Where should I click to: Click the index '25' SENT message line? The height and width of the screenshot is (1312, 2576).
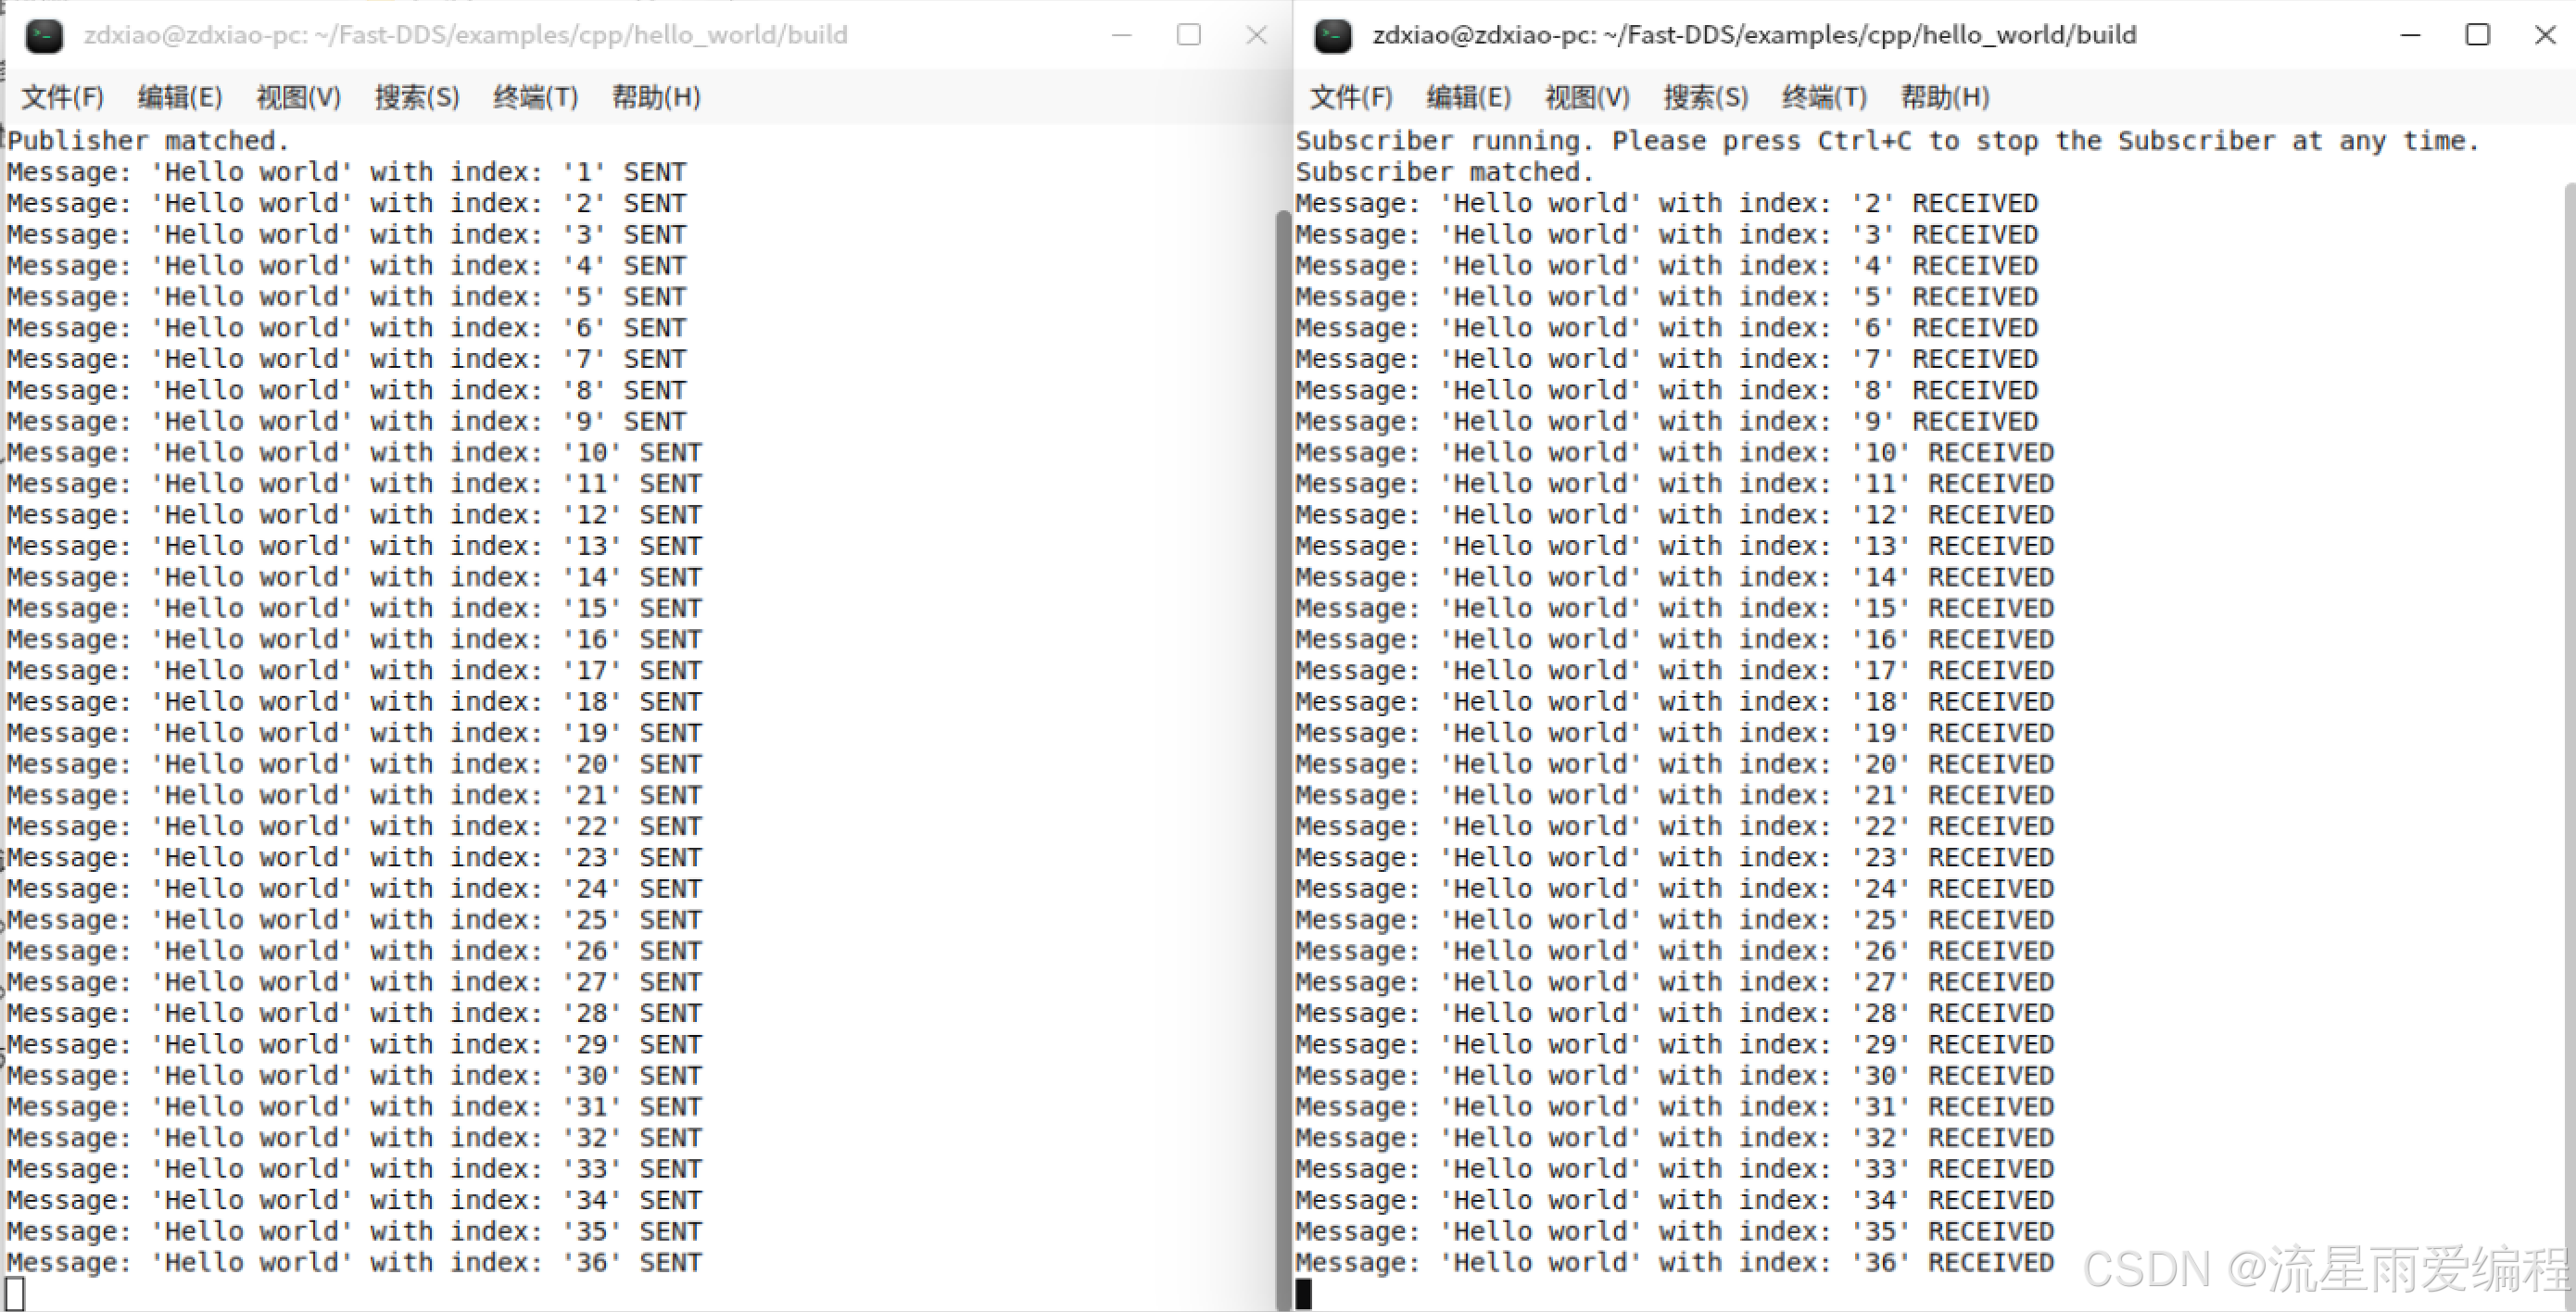[355, 920]
